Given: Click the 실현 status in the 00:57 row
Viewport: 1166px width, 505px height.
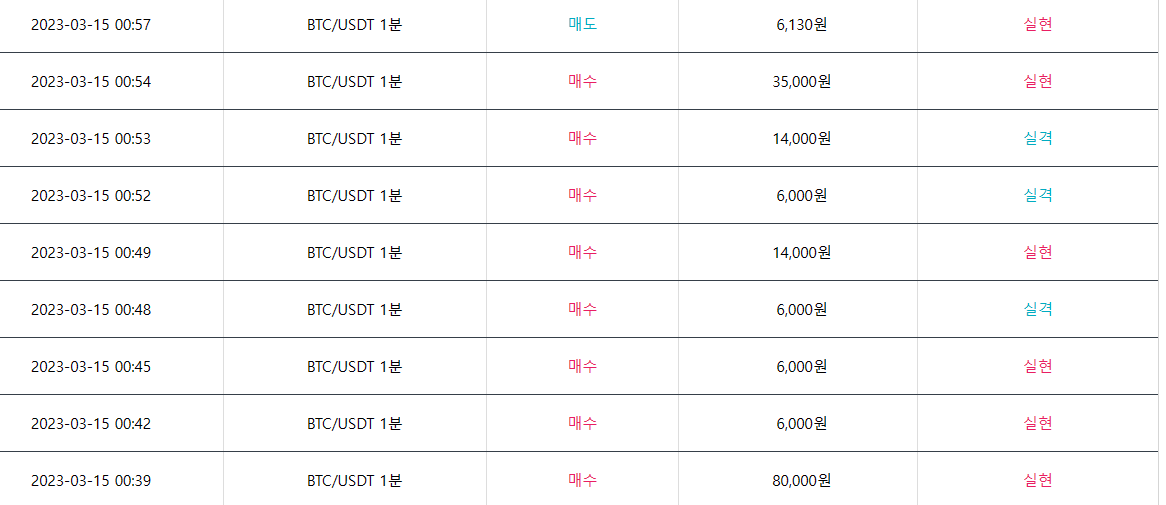Looking at the screenshot, I should (1038, 24).
